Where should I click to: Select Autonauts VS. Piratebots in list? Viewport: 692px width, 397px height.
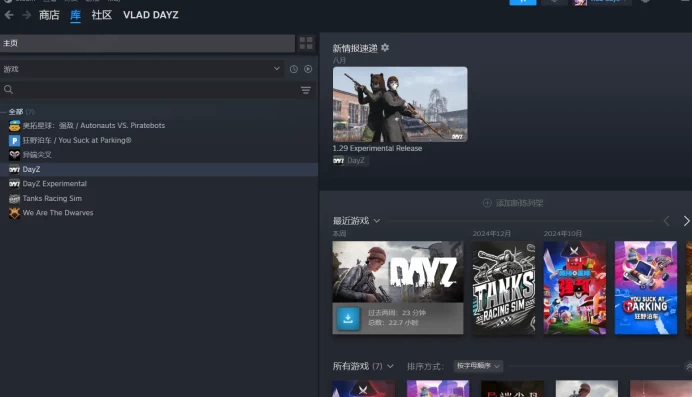(x=94, y=126)
